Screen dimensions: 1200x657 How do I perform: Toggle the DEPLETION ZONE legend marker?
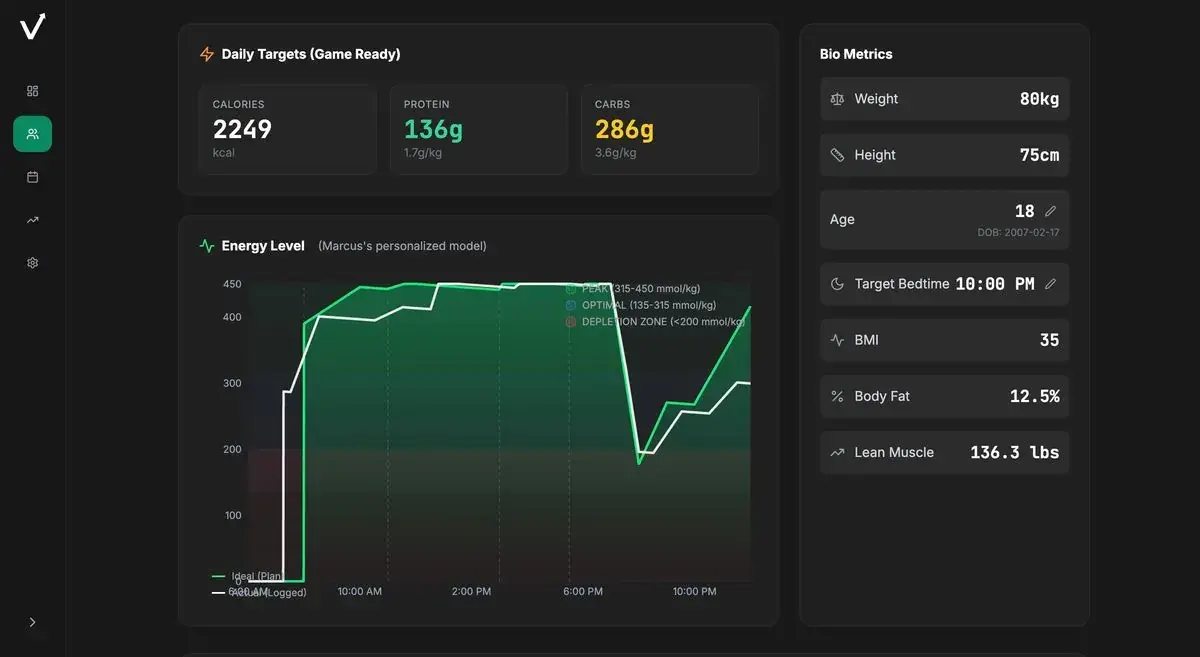pyautogui.click(x=570, y=322)
